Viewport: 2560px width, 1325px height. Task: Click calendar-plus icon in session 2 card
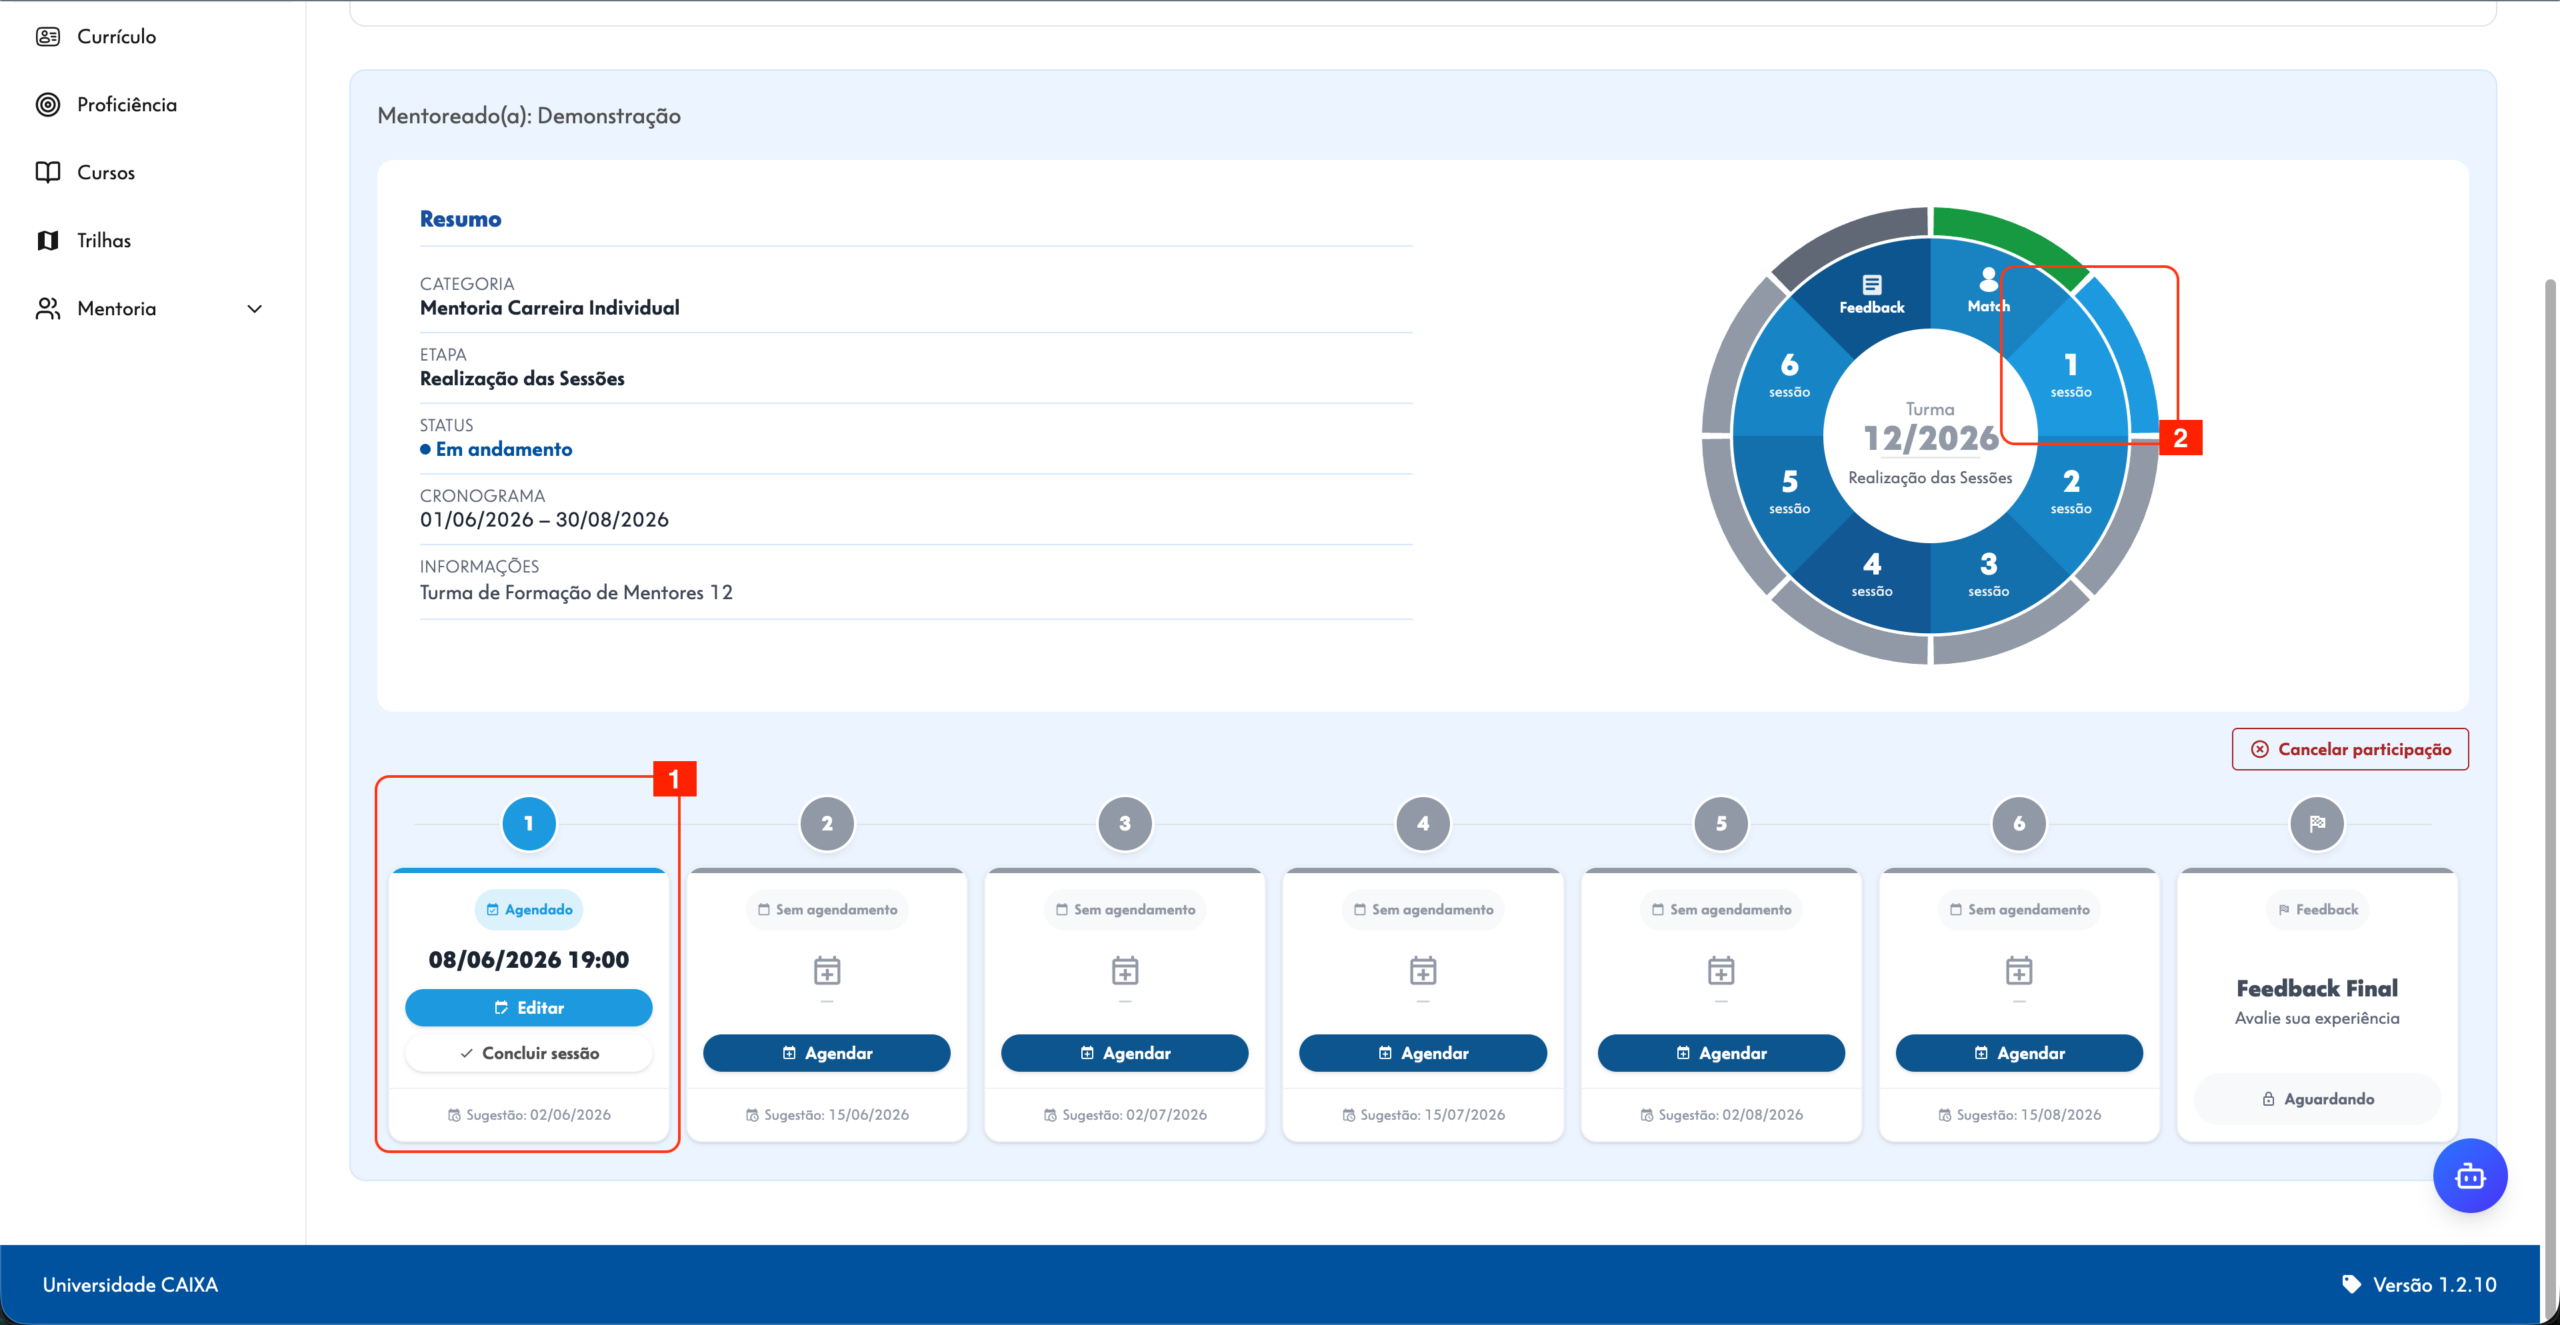click(x=827, y=970)
